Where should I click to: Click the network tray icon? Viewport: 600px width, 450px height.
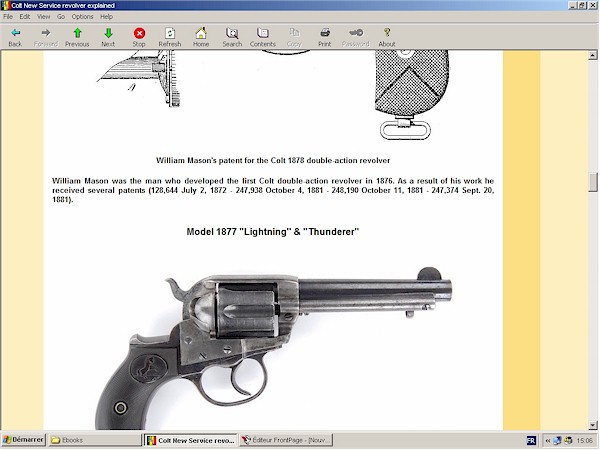557,440
